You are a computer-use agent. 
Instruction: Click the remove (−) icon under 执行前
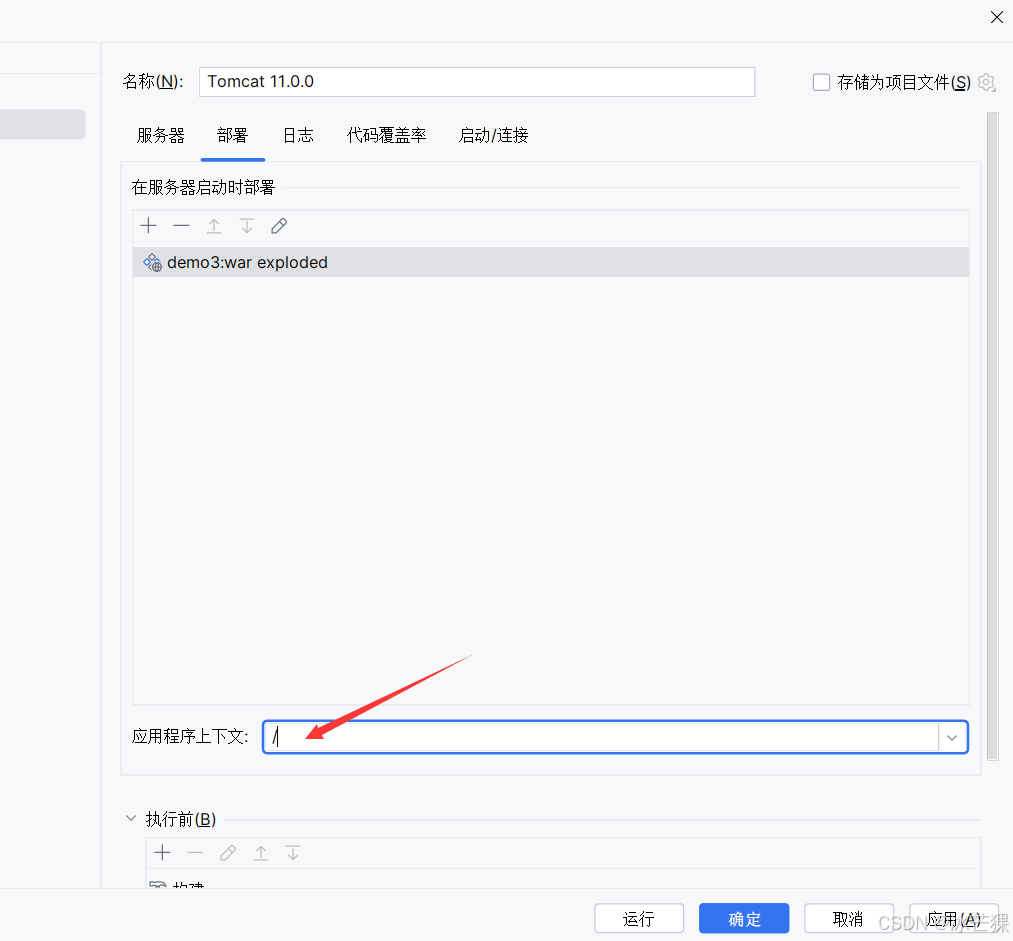[194, 852]
